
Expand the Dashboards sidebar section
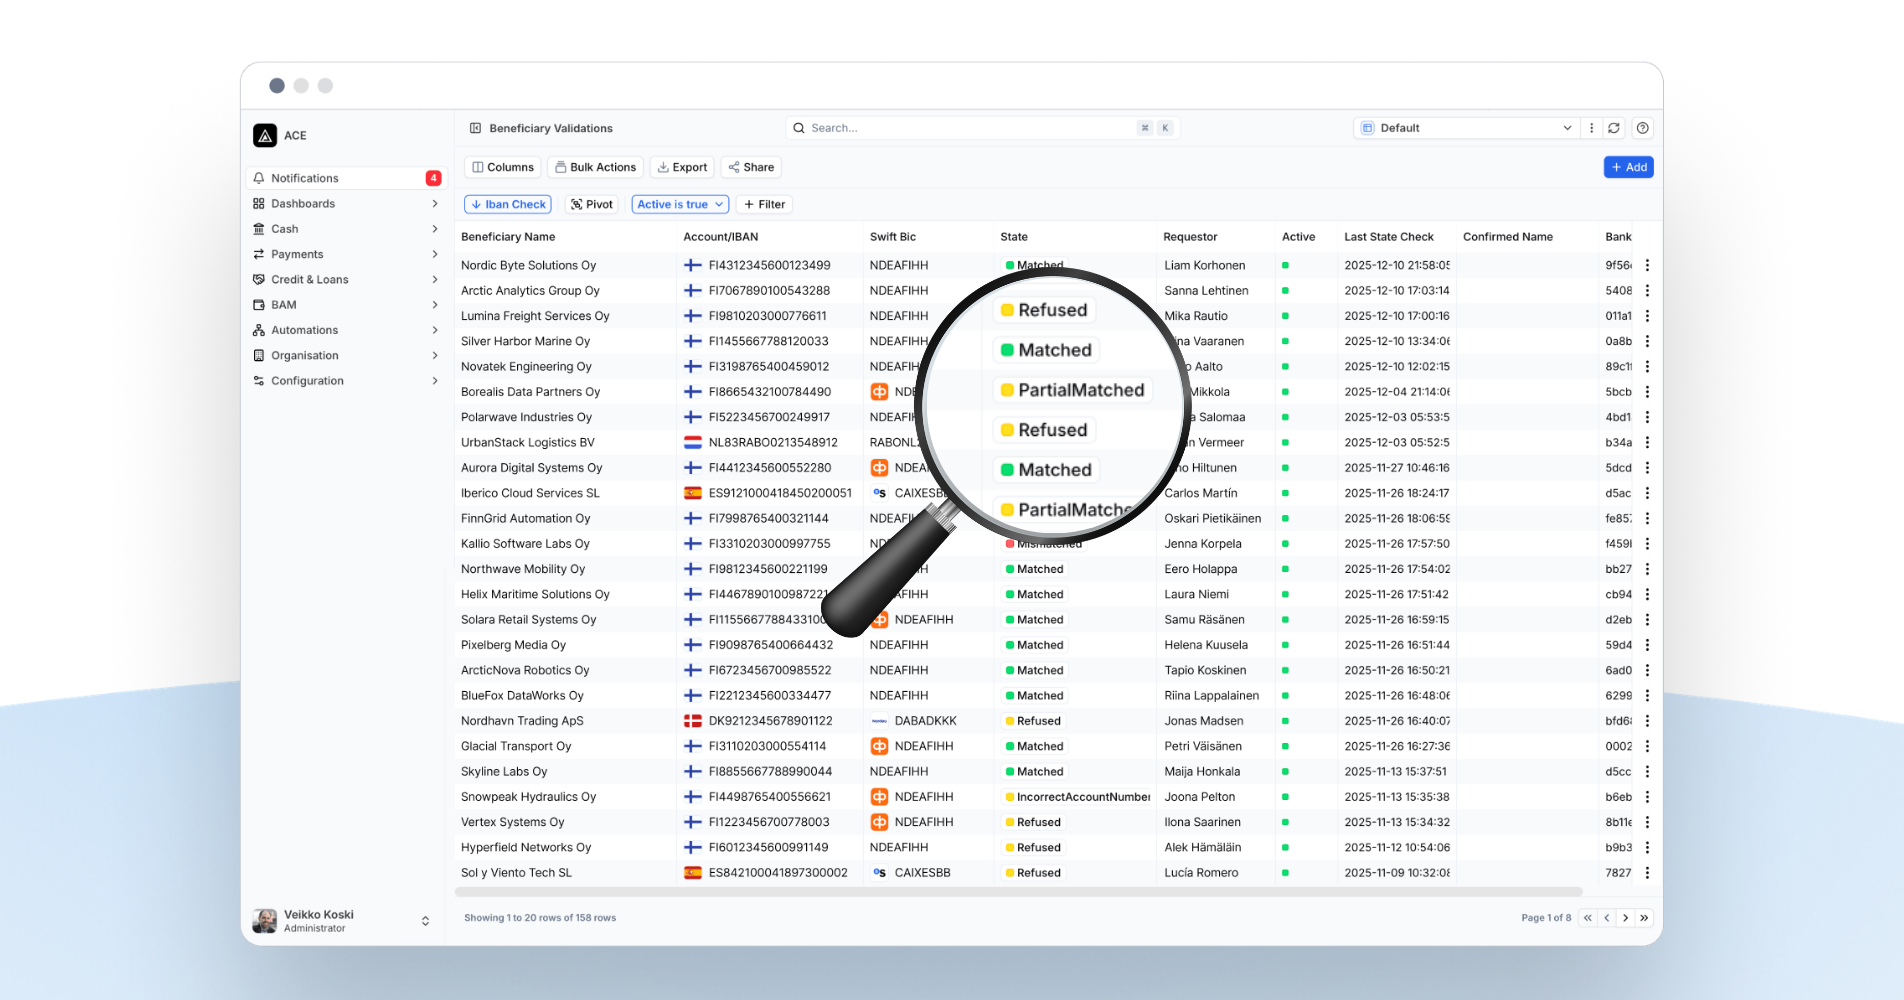tap(435, 204)
